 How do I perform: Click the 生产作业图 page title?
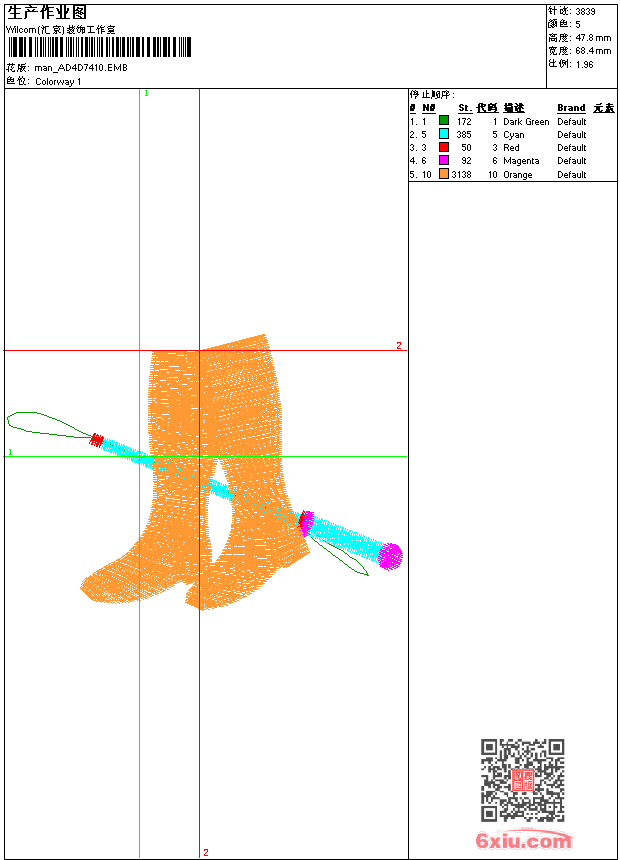click(x=47, y=12)
